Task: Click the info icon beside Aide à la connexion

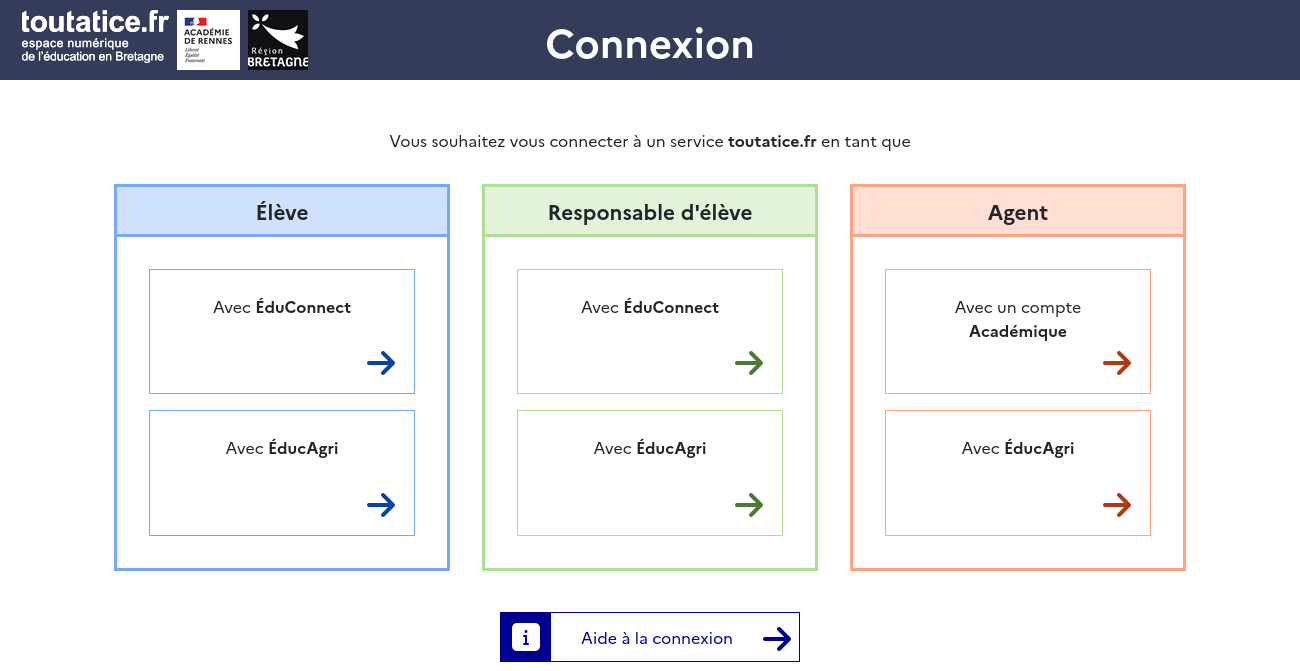Action: point(526,637)
